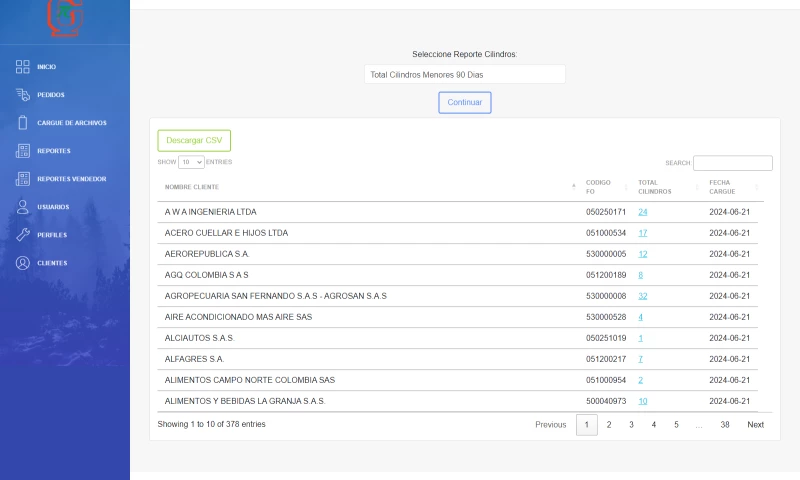
Task: Jump to last page 38
Action: click(x=725, y=425)
